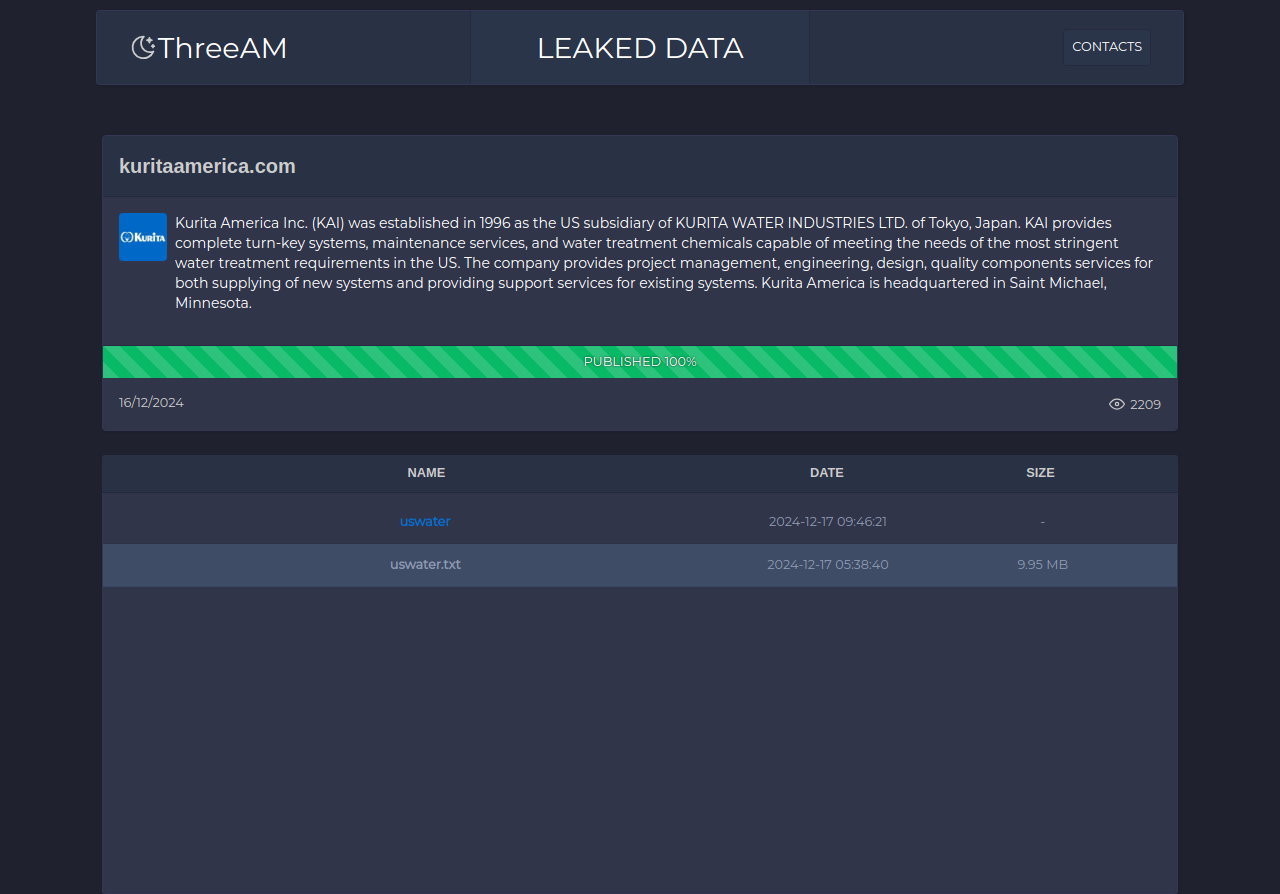
Task: Click the 16/12/2024 publication date
Action: click(x=151, y=402)
